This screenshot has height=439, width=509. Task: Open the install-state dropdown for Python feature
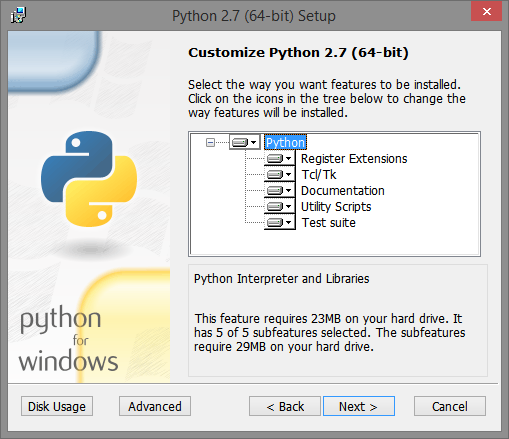(x=245, y=143)
